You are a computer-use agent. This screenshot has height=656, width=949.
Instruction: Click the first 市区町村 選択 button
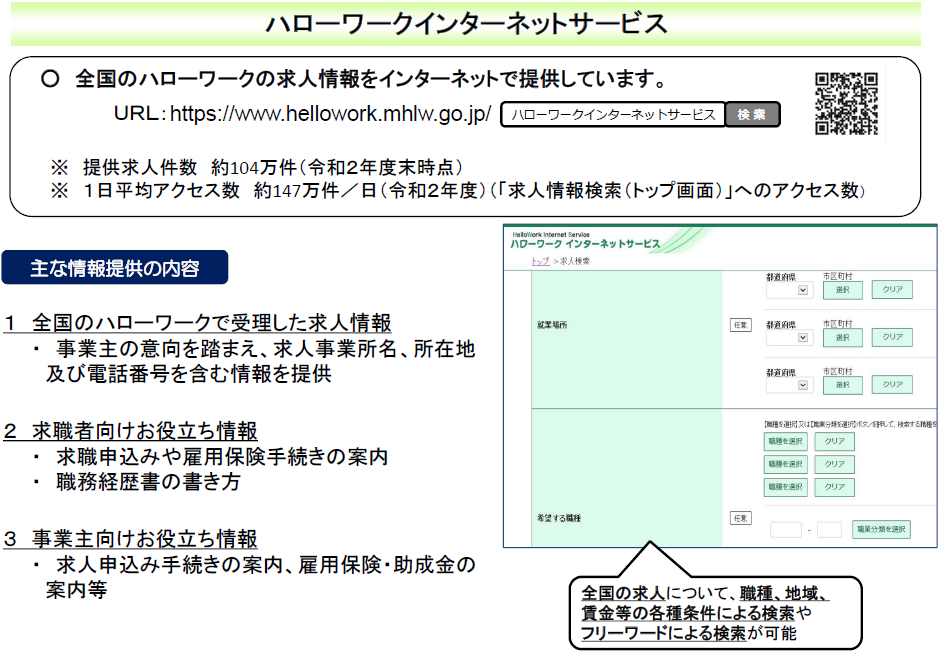tap(842, 290)
